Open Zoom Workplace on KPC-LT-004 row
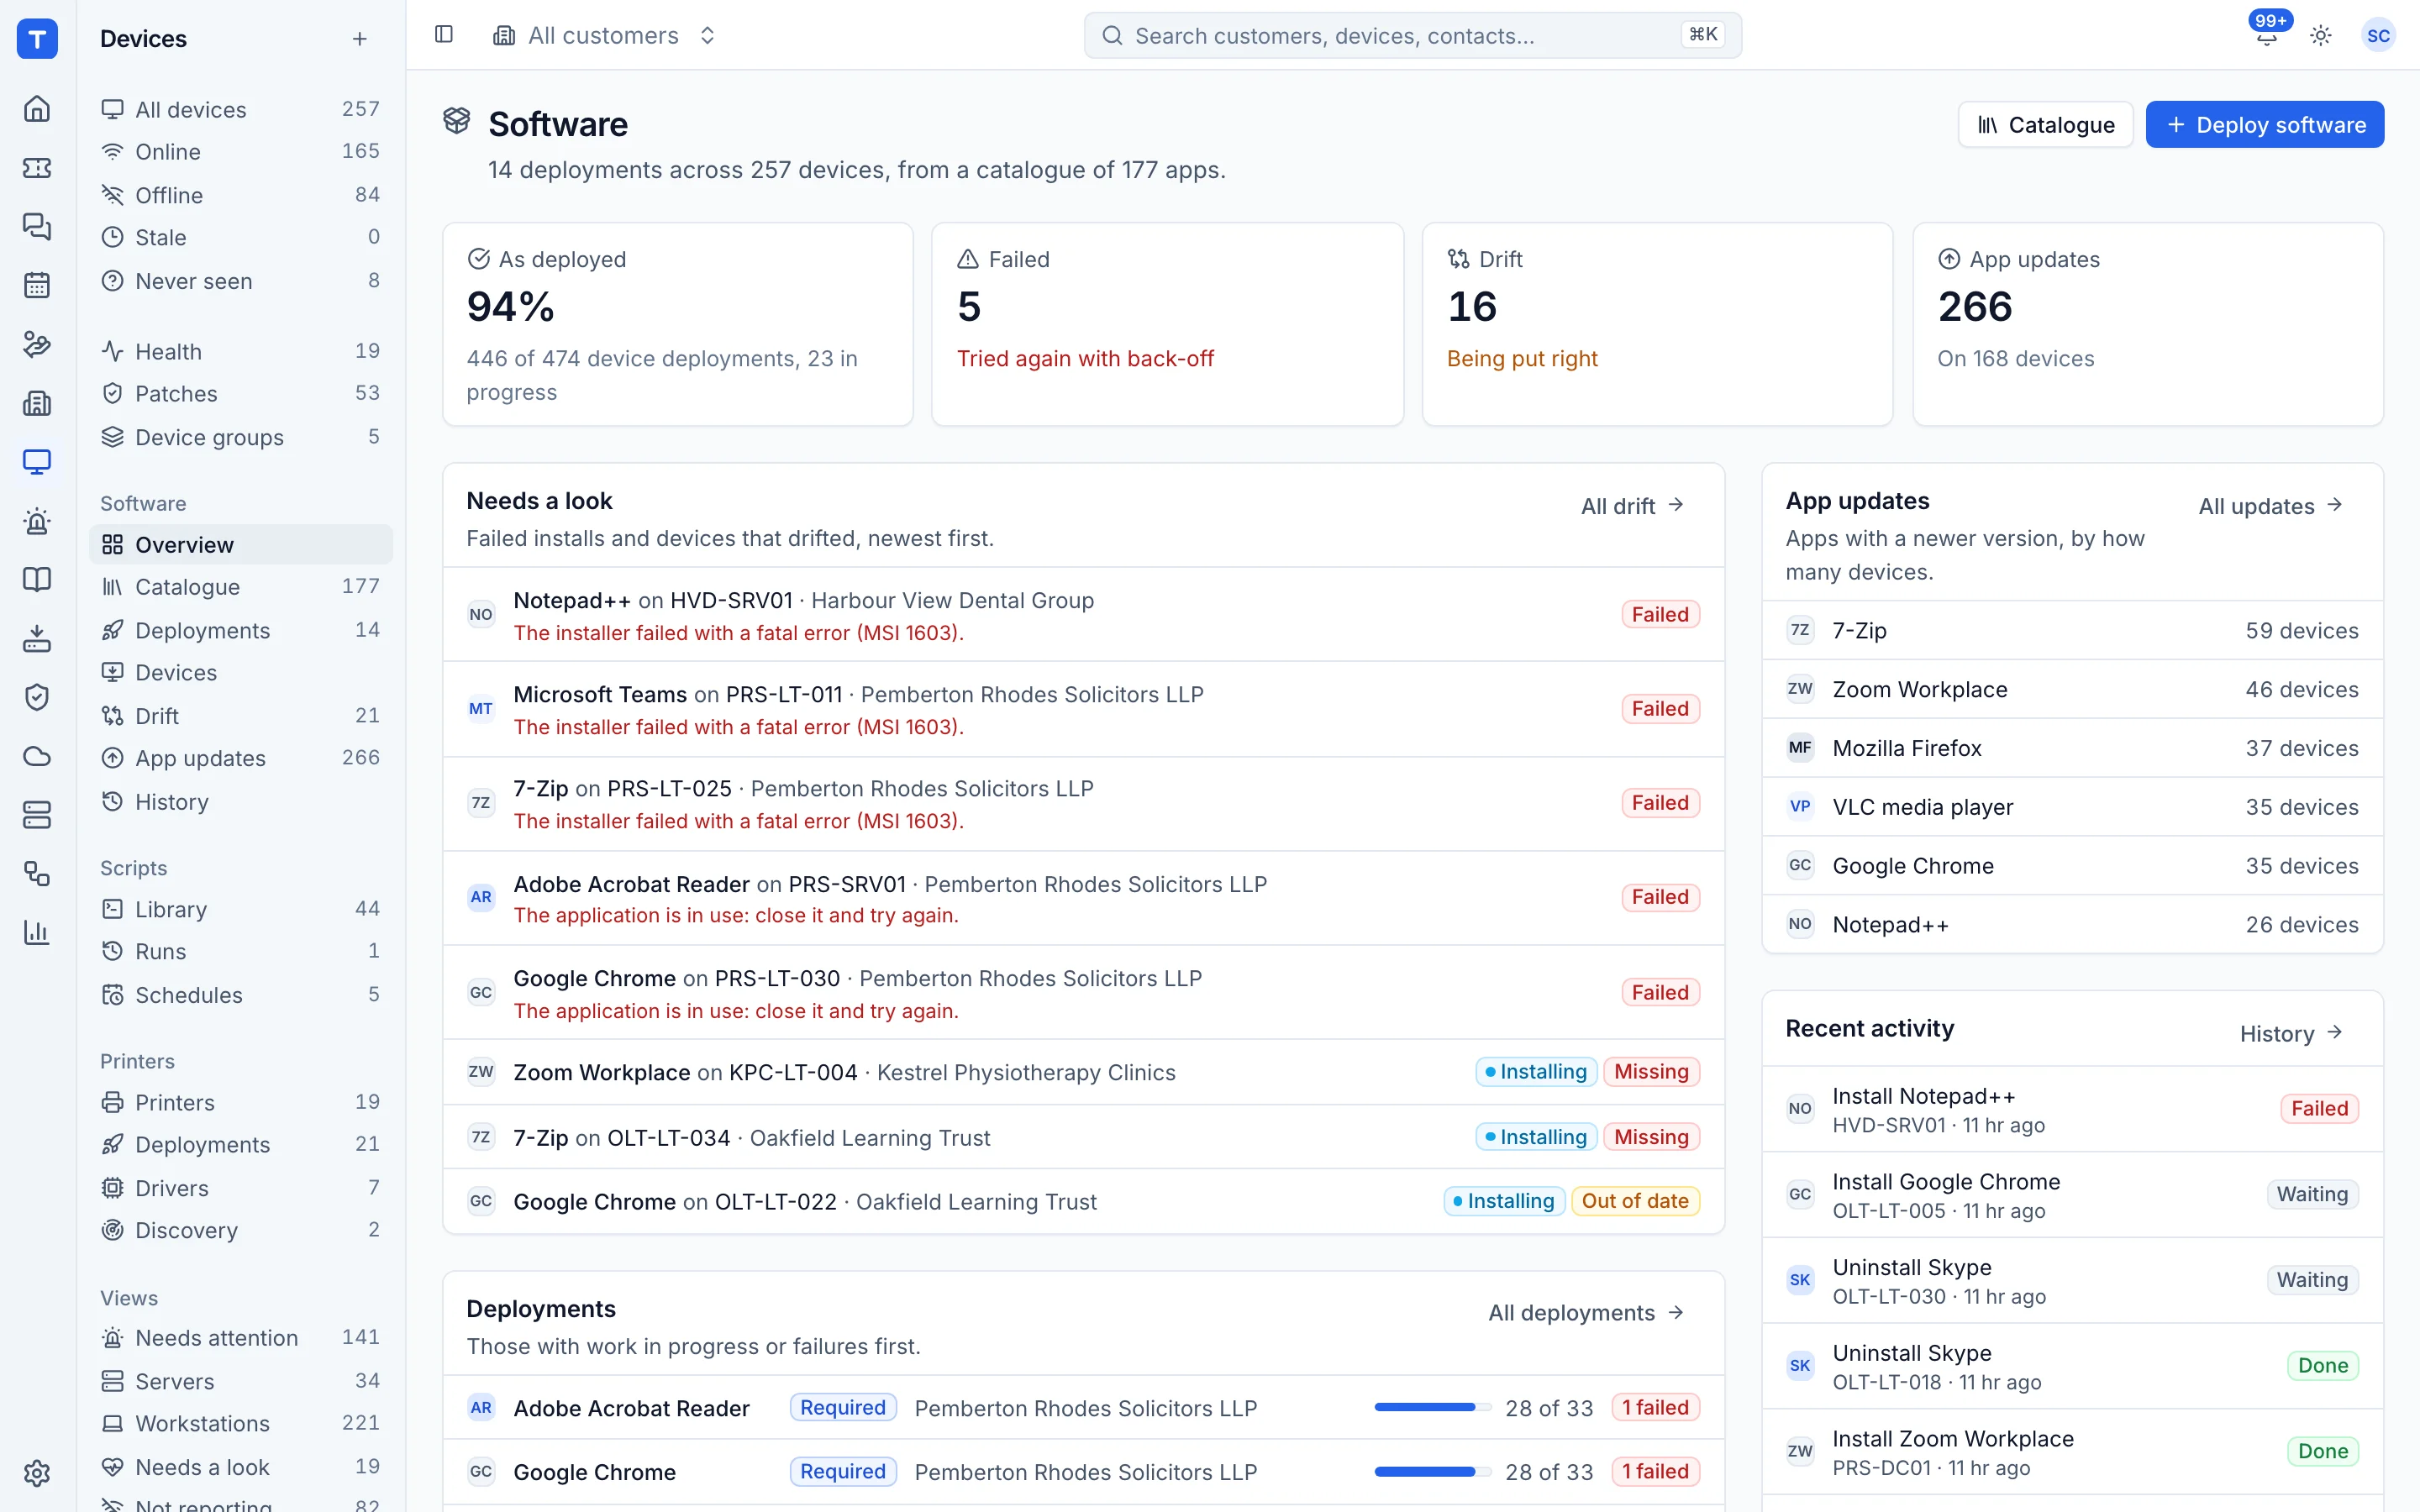 point(1083,1072)
